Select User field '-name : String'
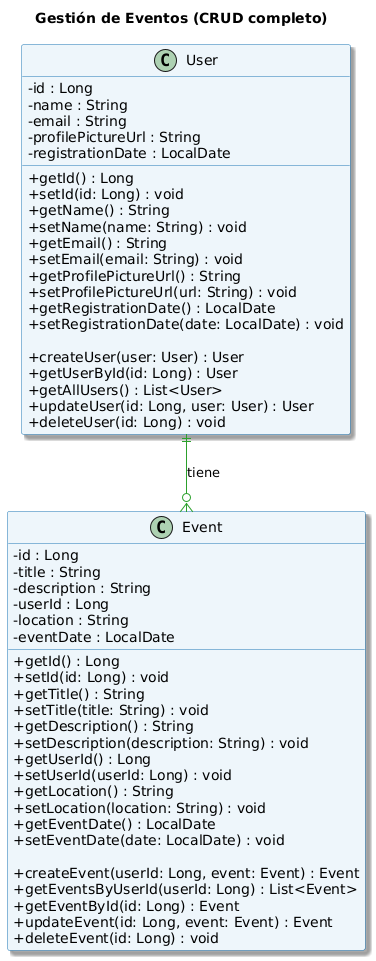The width and height of the screenshot is (376, 961). [77, 105]
